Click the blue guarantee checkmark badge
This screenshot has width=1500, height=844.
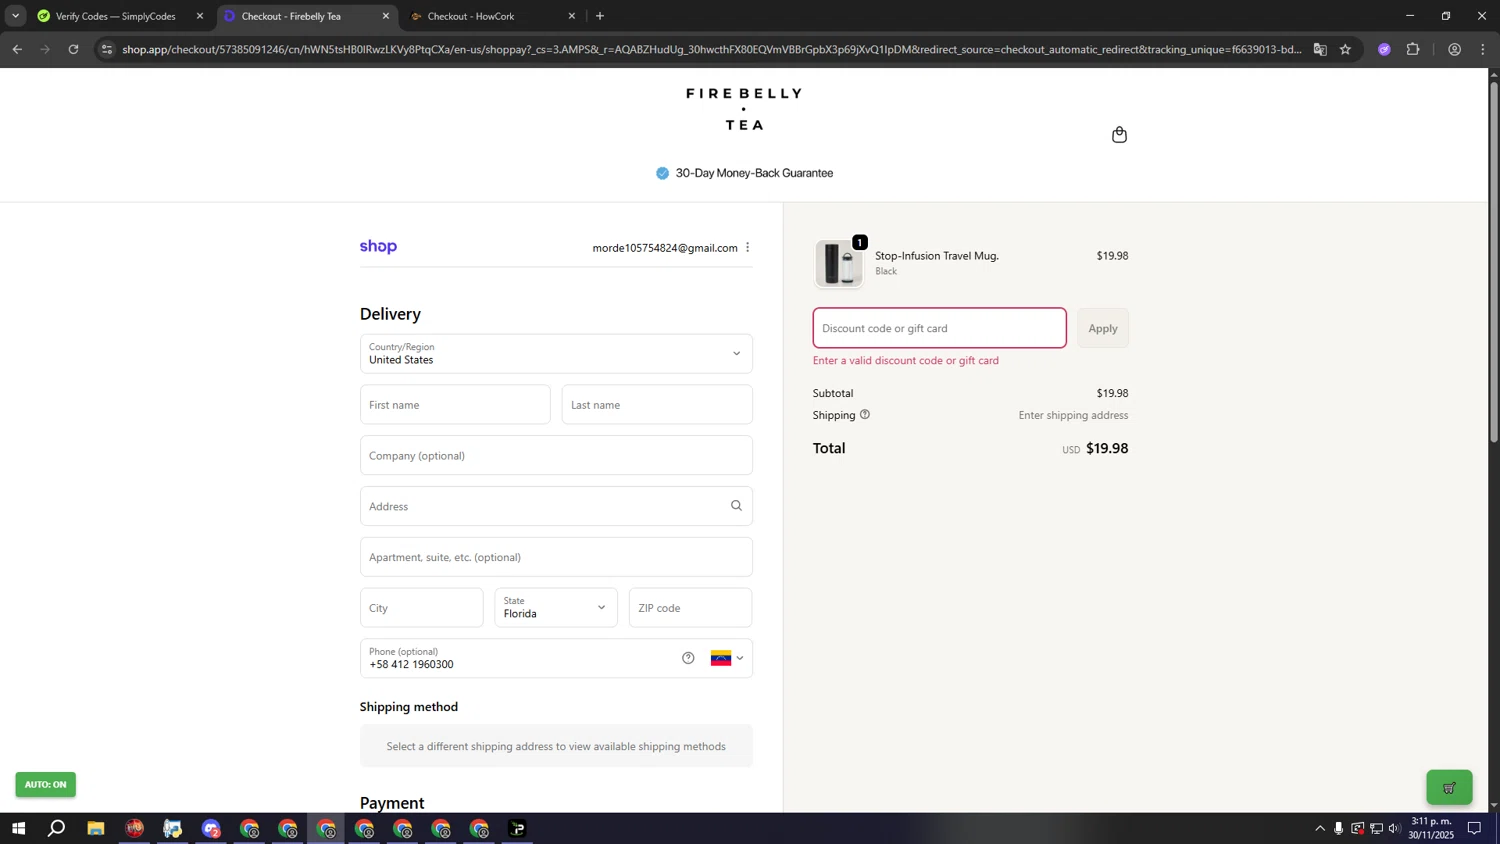(x=662, y=173)
